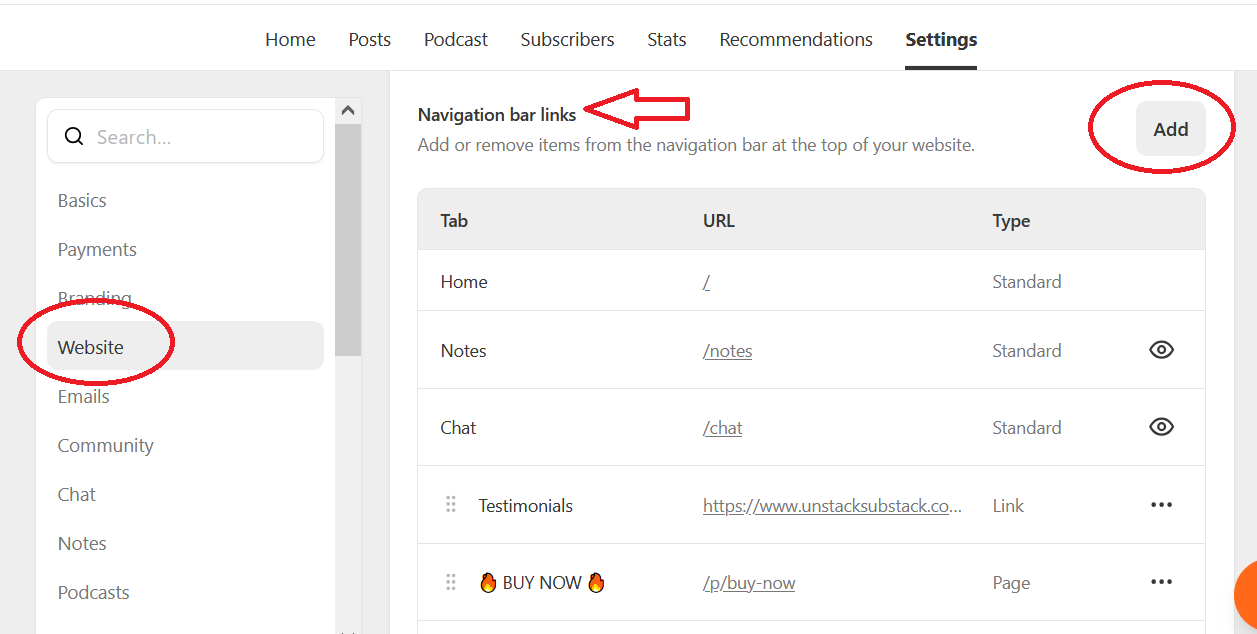Click the Add button
Viewport: 1257px width, 634px height.
click(1170, 128)
